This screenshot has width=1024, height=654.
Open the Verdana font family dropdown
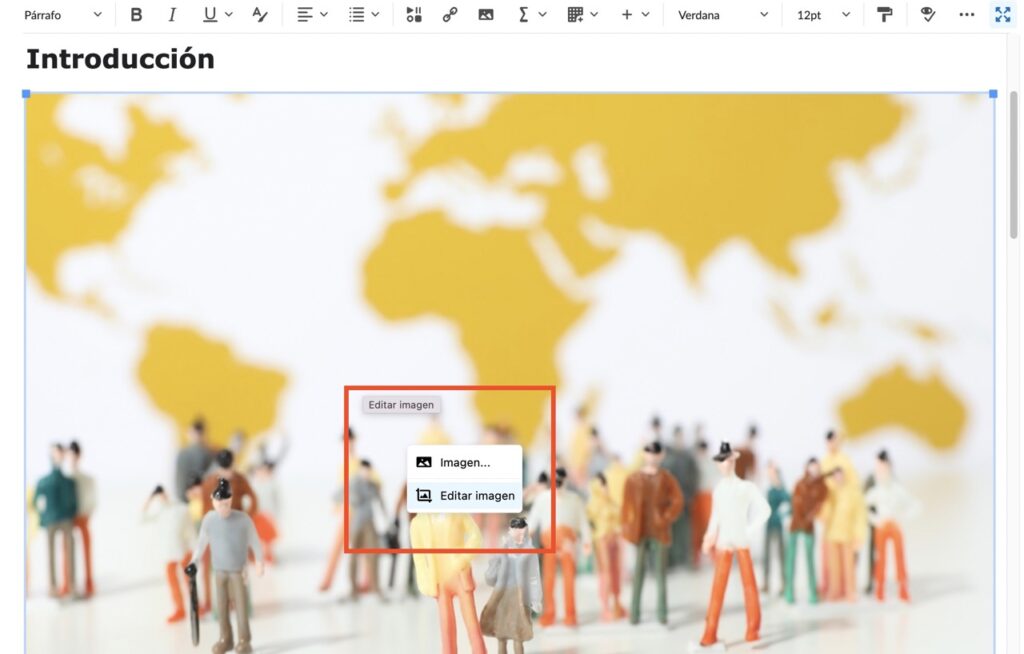(722, 15)
